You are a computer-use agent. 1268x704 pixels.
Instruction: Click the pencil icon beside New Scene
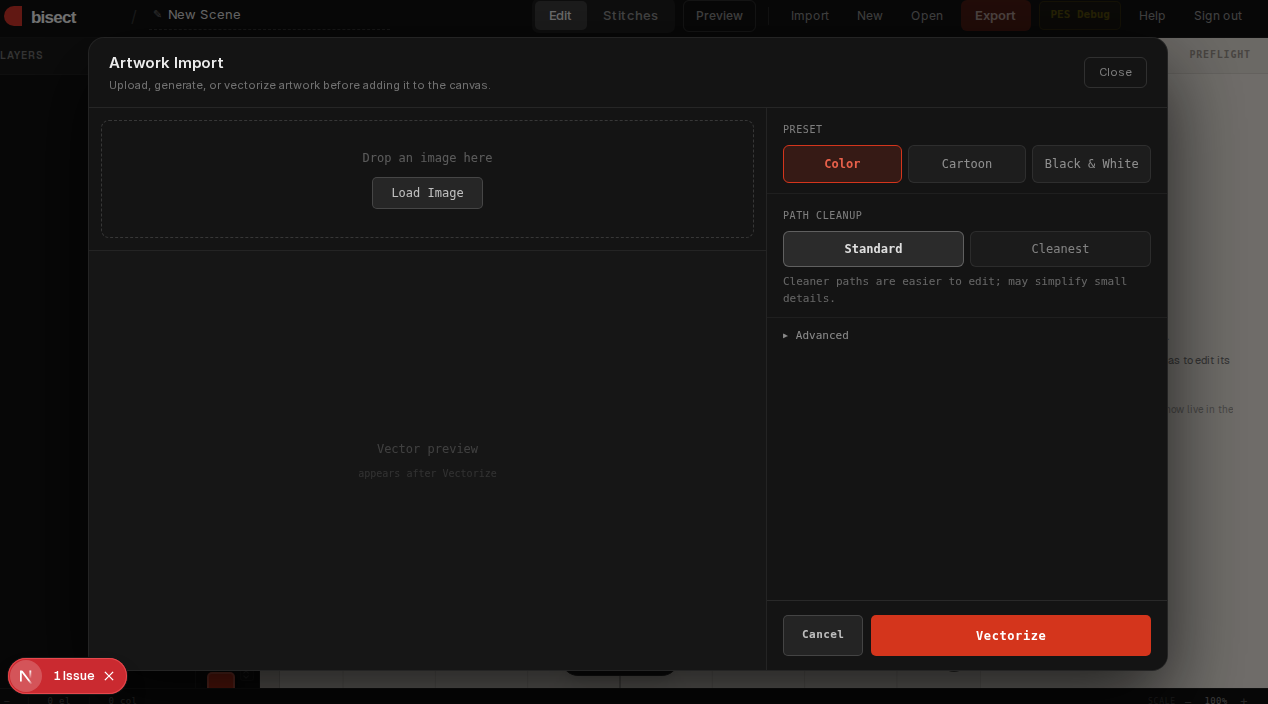[x=158, y=15]
